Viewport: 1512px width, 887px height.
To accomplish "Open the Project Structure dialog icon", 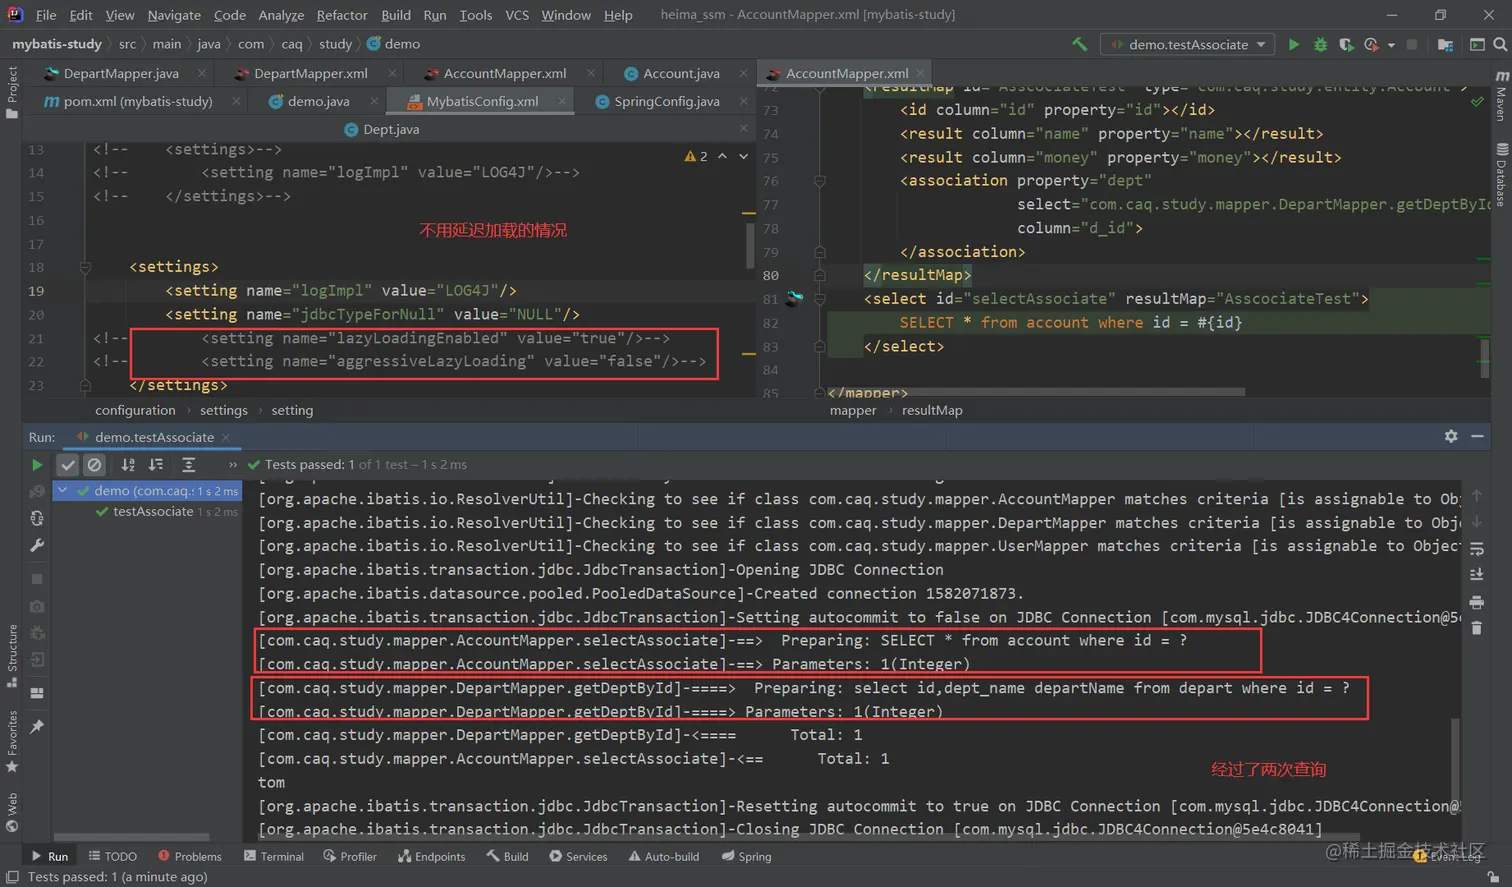I will [1445, 44].
